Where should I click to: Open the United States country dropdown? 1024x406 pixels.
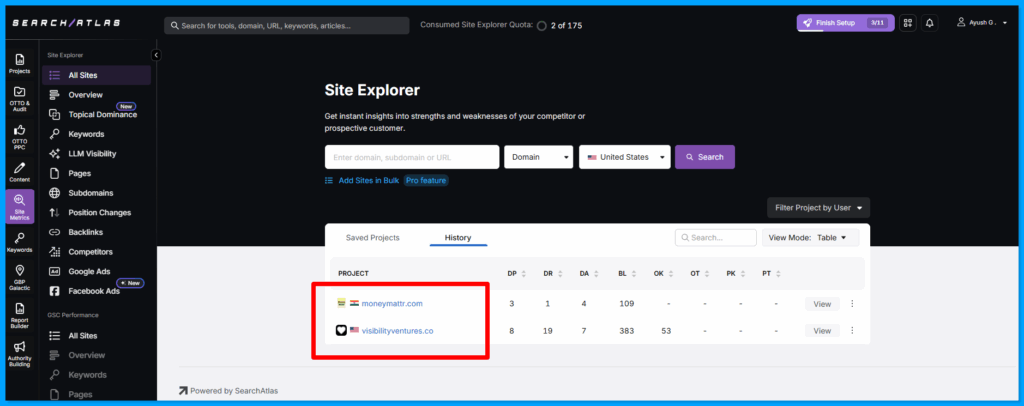click(624, 157)
